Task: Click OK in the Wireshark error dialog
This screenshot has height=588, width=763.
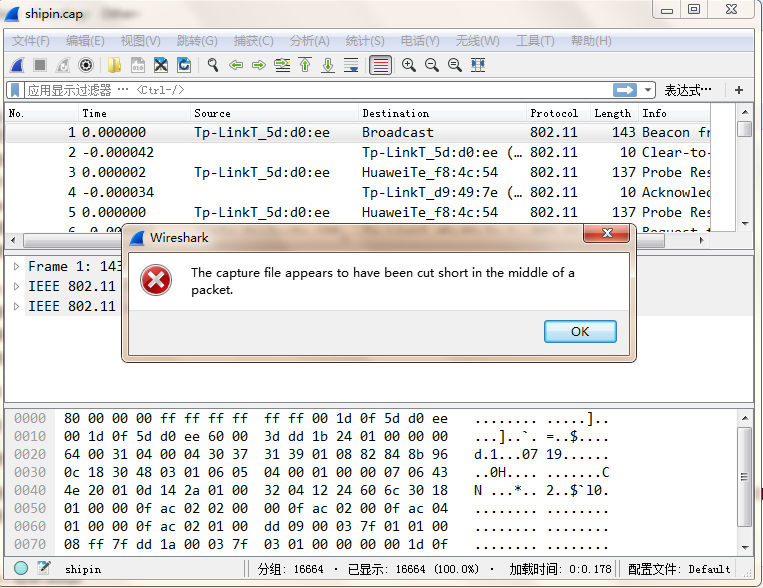Action: tap(580, 331)
